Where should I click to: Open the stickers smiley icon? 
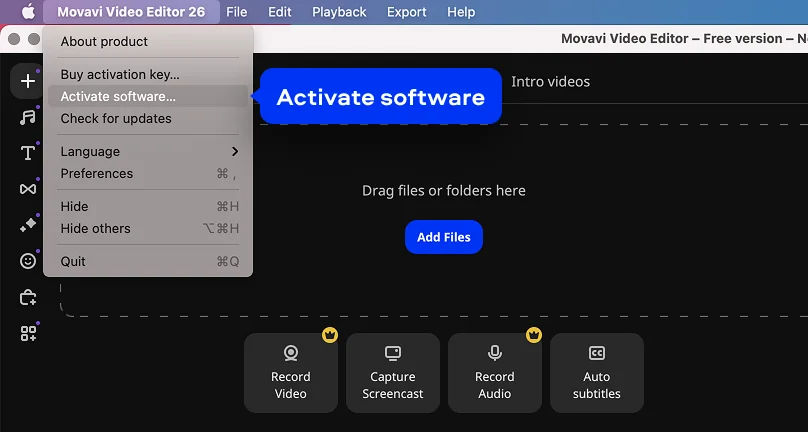coord(27,261)
